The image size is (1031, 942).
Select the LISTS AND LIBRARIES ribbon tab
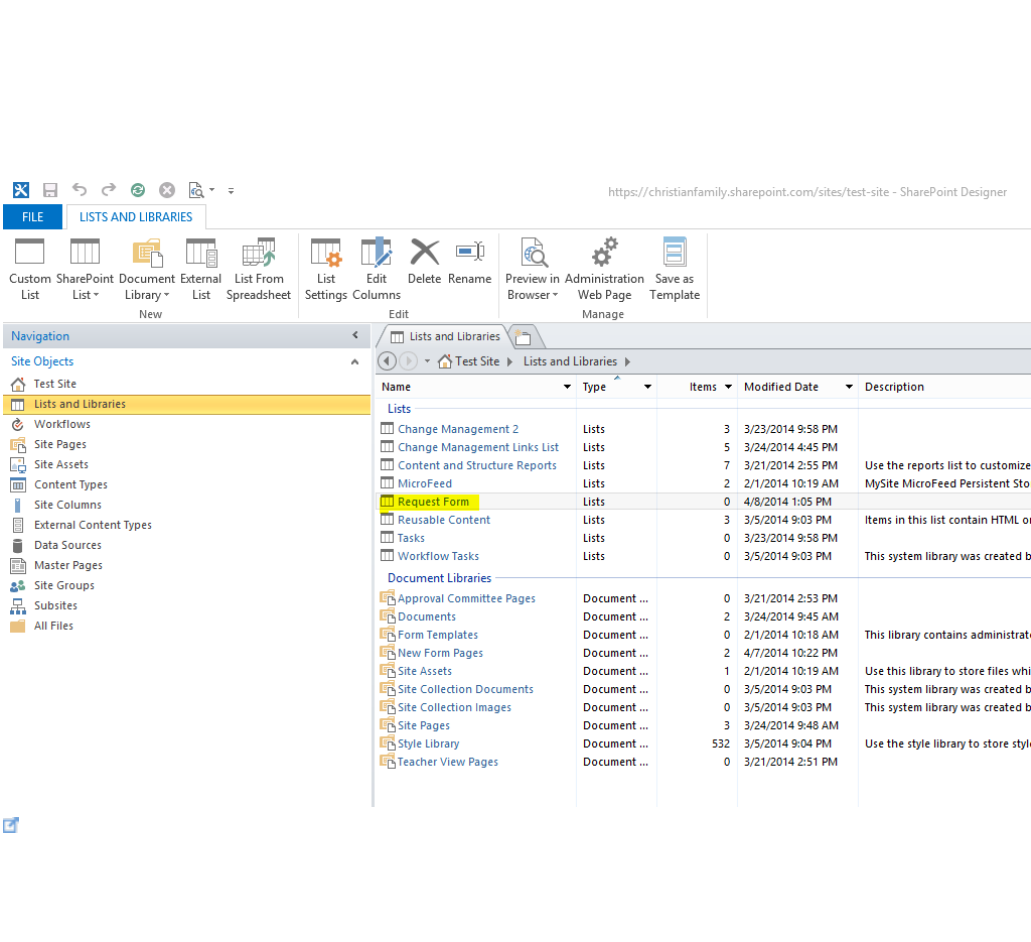pos(136,217)
